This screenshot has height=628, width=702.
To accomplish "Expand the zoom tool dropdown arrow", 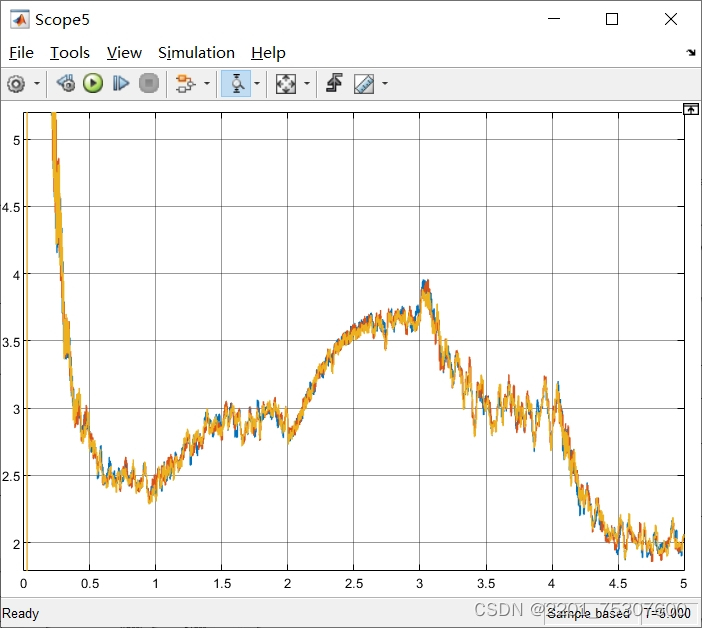I will (257, 83).
